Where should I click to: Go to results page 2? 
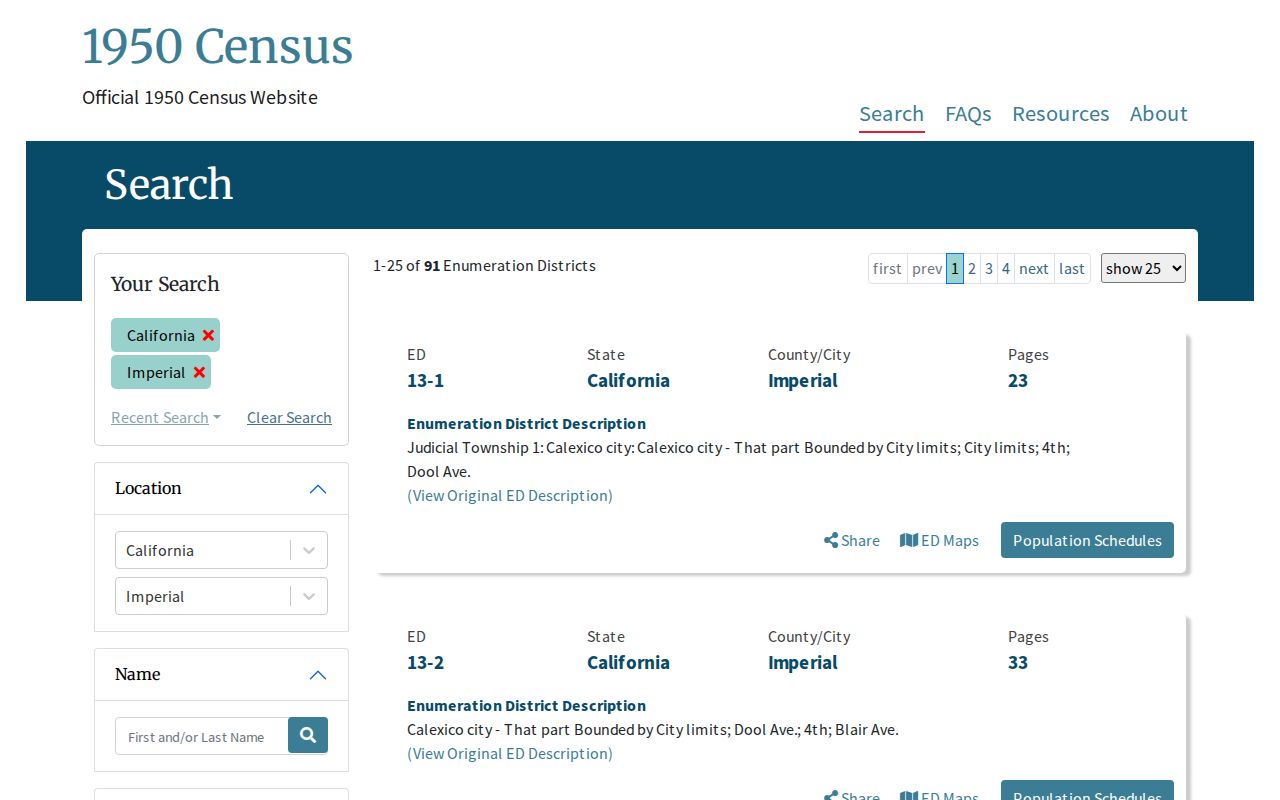(x=972, y=268)
